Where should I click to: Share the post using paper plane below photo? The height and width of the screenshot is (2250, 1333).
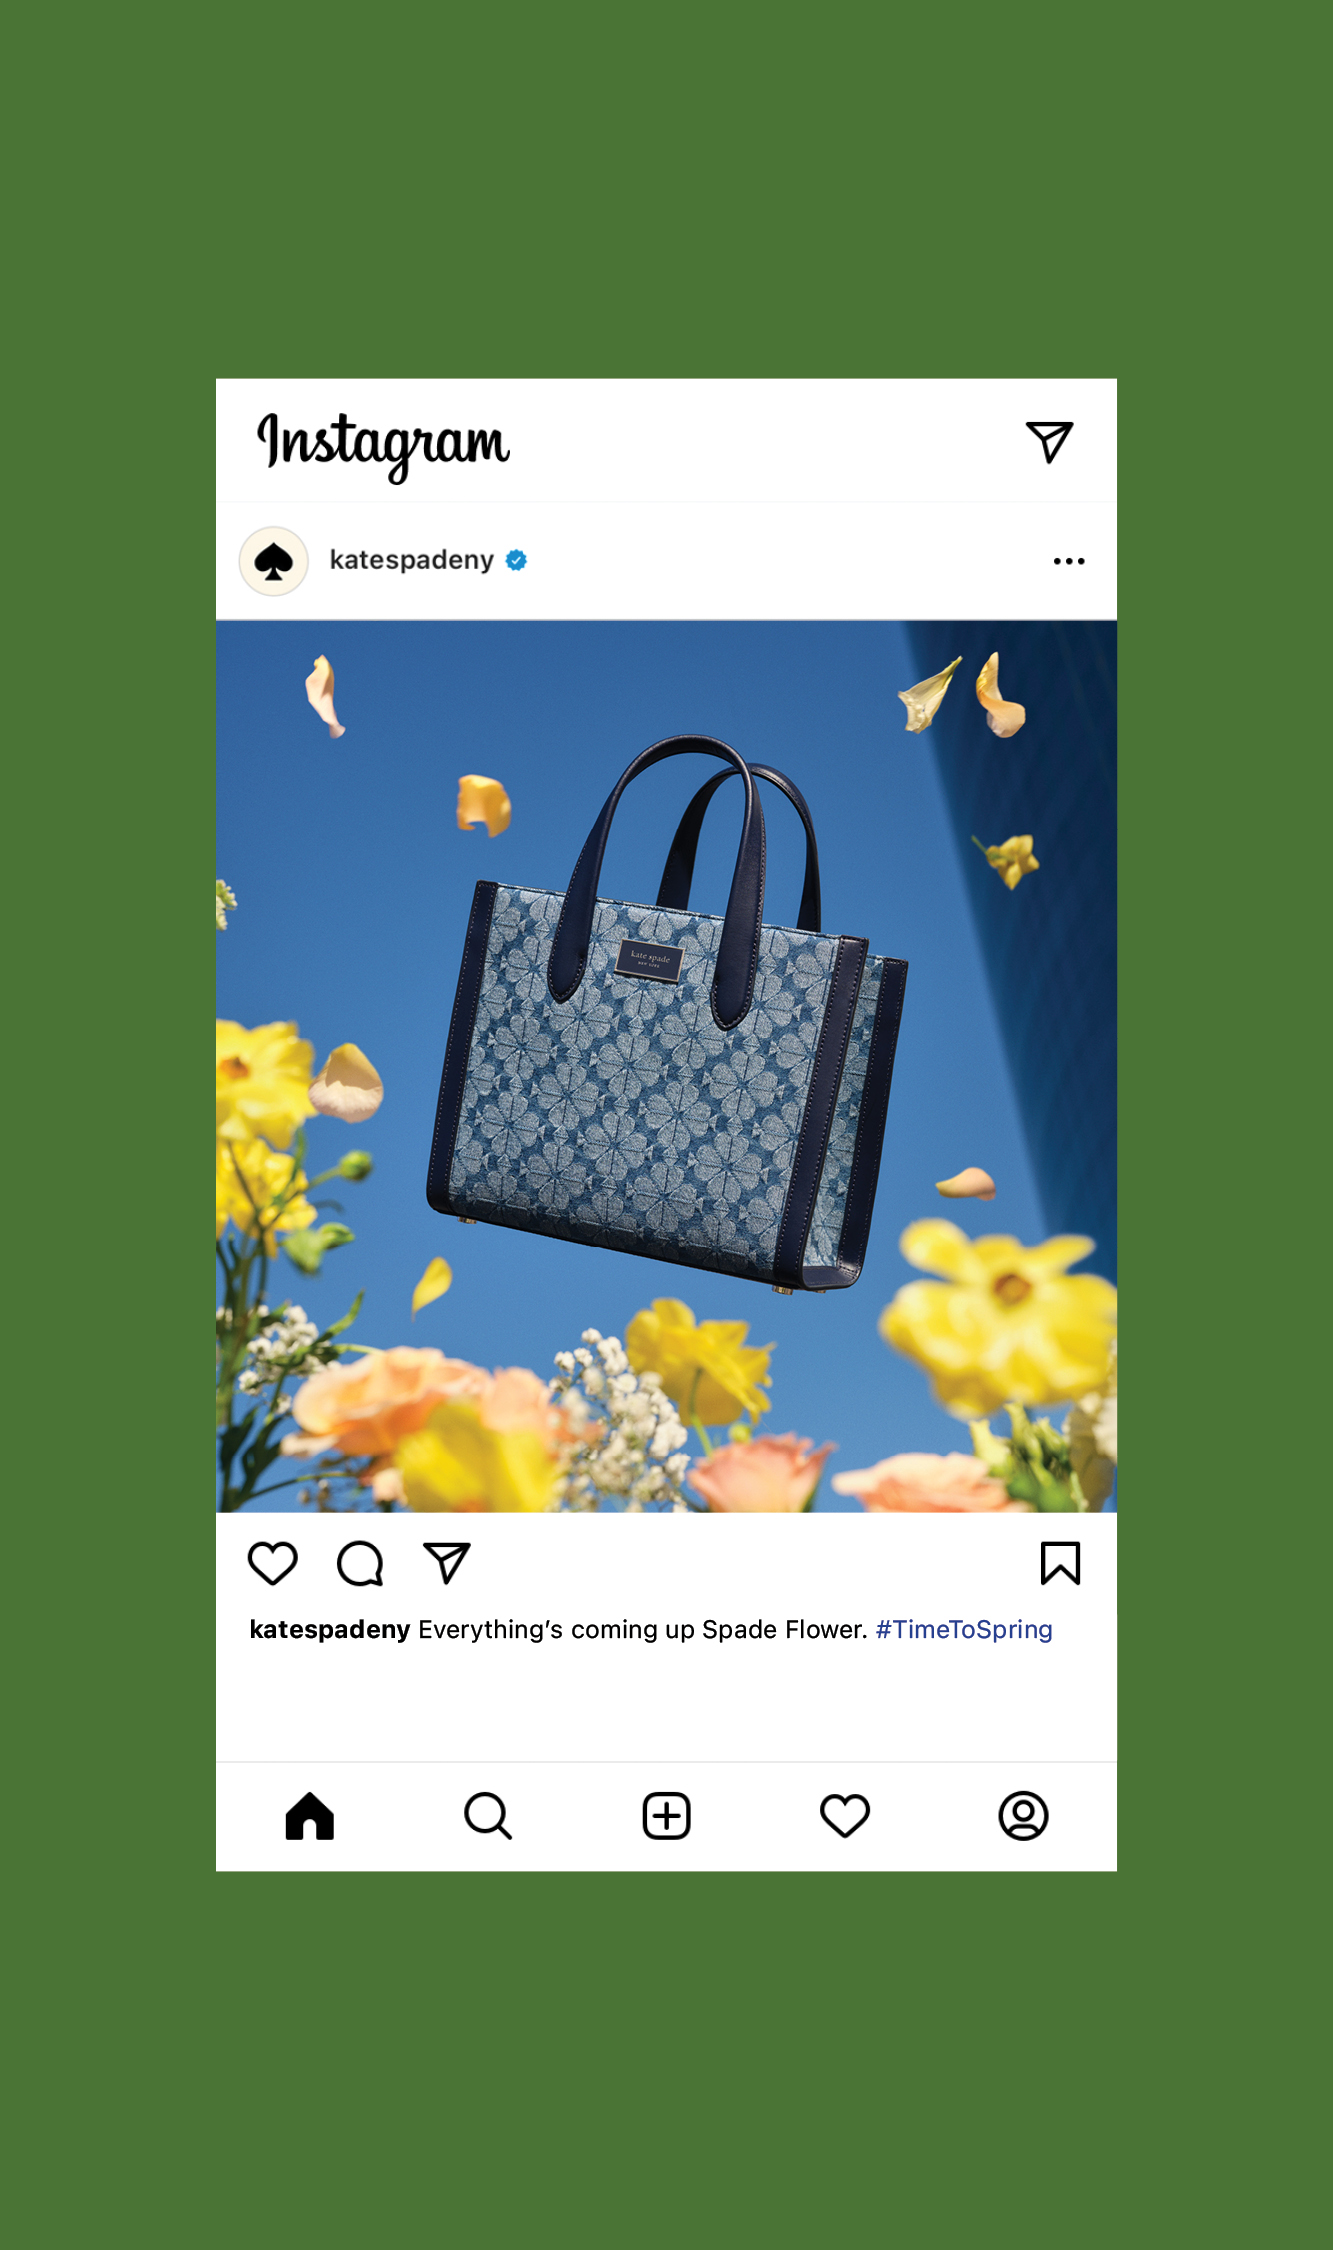[x=447, y=1563]
